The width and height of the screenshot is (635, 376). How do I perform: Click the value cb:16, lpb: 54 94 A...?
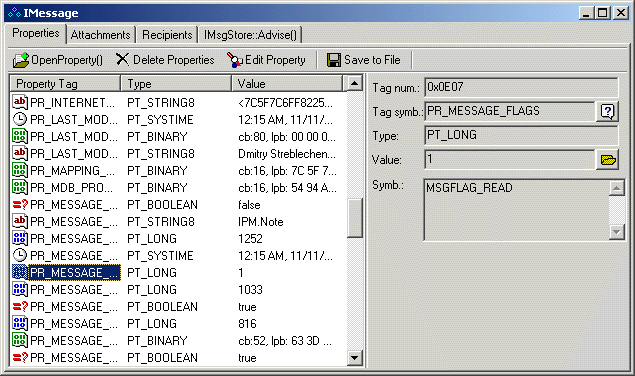pyautogui.click(x=287, y=188)
